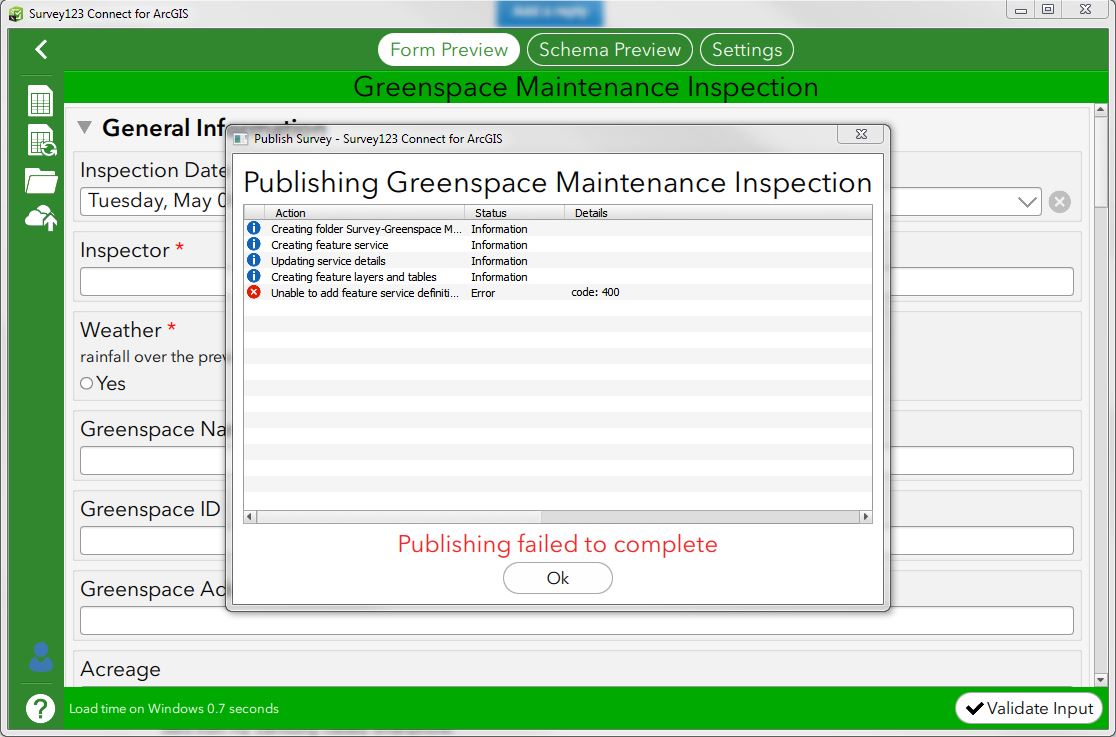Click the Validate Input button
The width and height of the screenshot is (1116, 737).
point(1029,709)
